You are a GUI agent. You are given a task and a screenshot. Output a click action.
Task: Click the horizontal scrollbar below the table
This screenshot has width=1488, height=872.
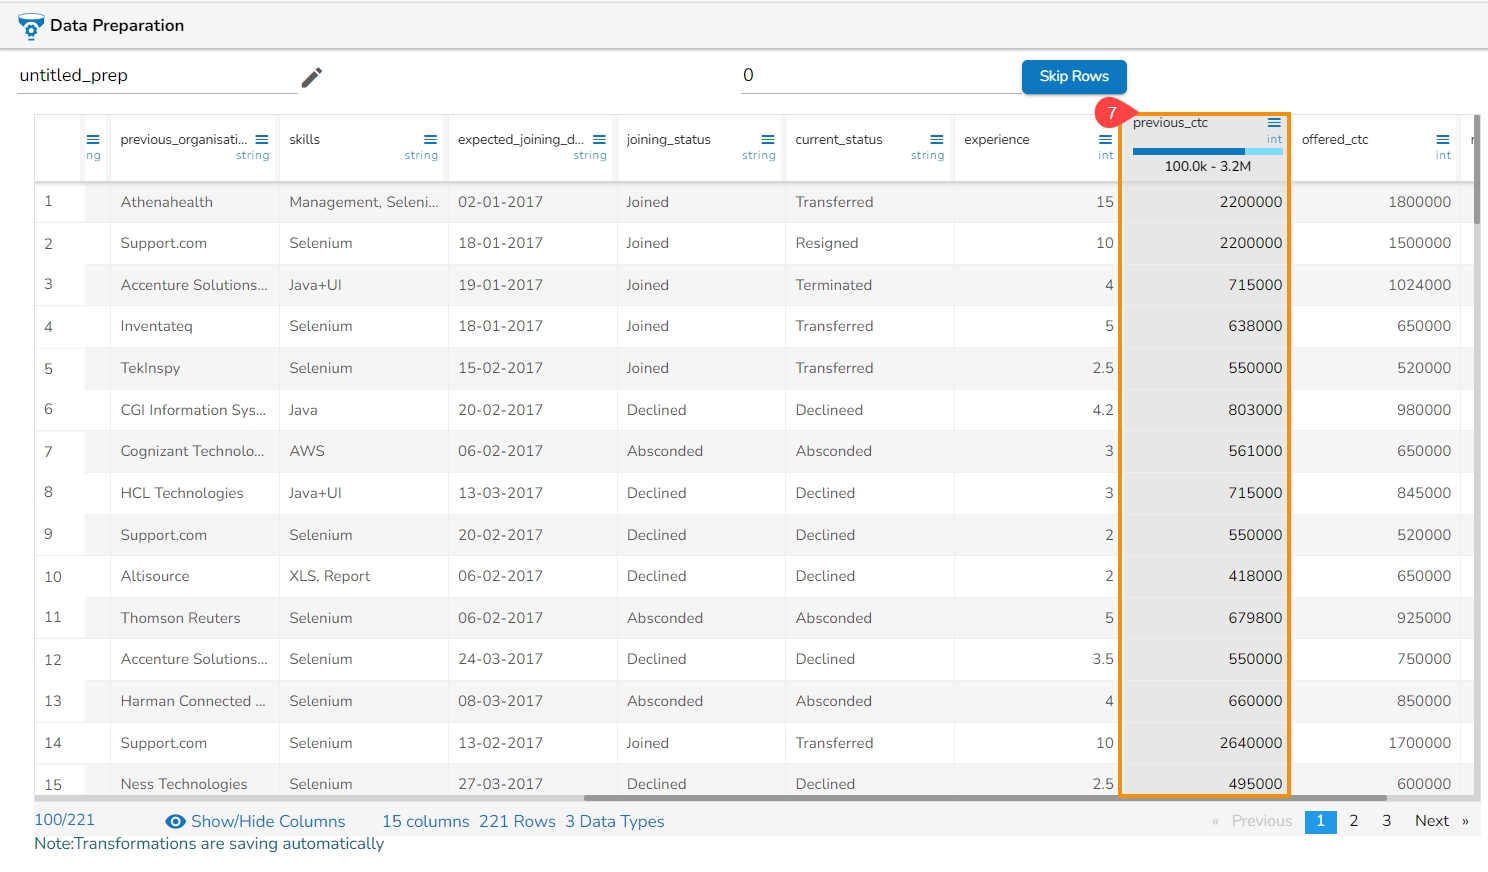(985, 798)
